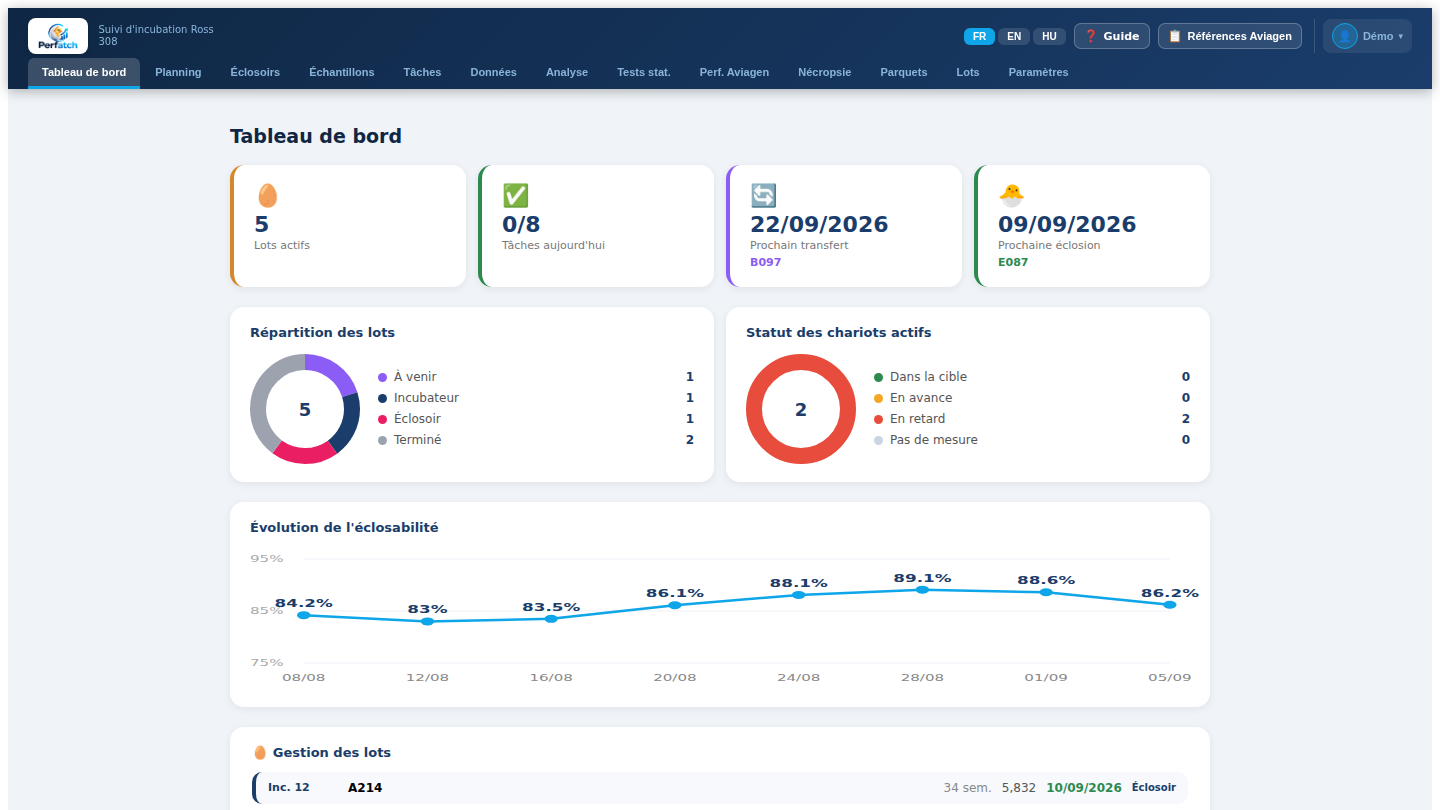This screenshot has width=1440, height=810.
Task: Click the Terminé legend entry
Action: click(x=536, y=440)
